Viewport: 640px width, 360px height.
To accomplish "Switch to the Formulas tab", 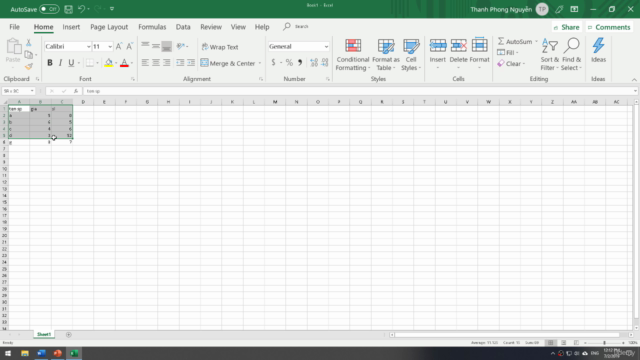I will tap(152, 27).
